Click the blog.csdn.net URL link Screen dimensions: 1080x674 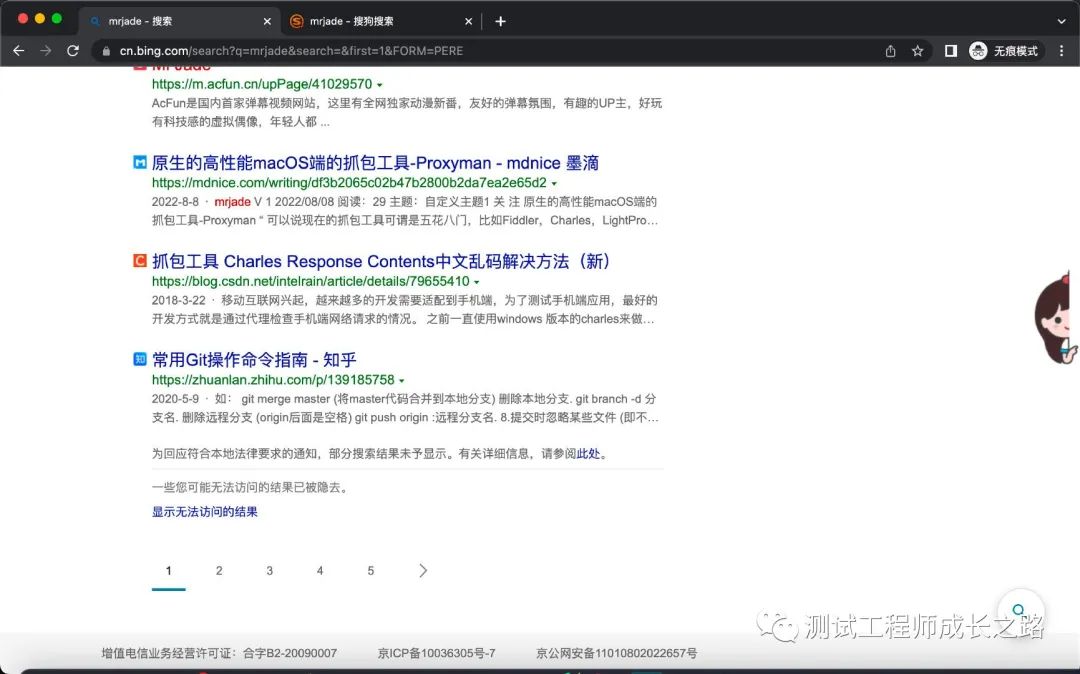tap(311, 281)
